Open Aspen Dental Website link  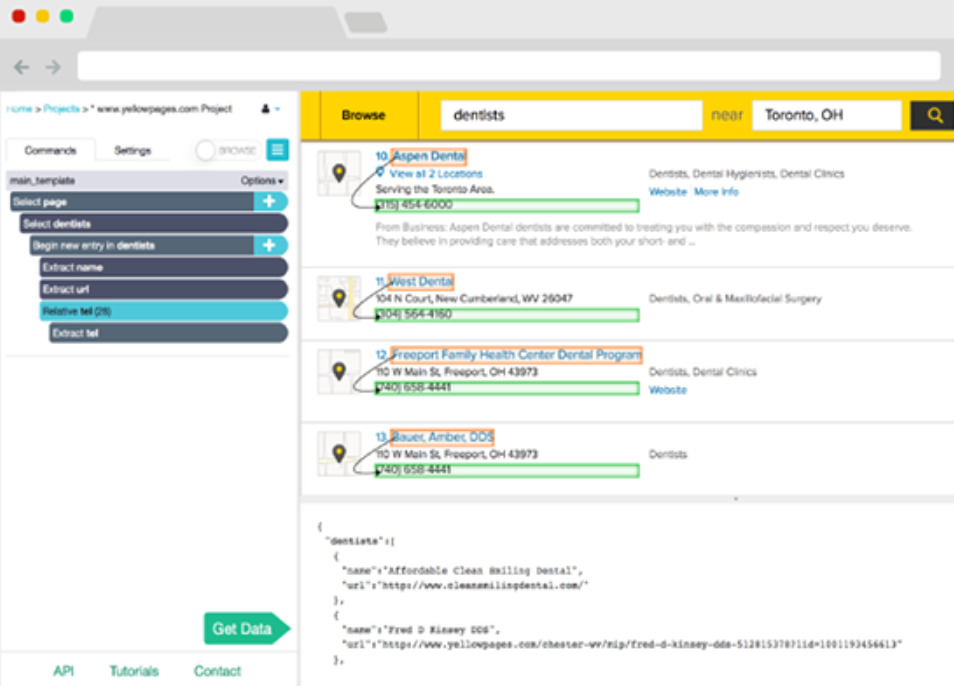(x=667, y=192)
